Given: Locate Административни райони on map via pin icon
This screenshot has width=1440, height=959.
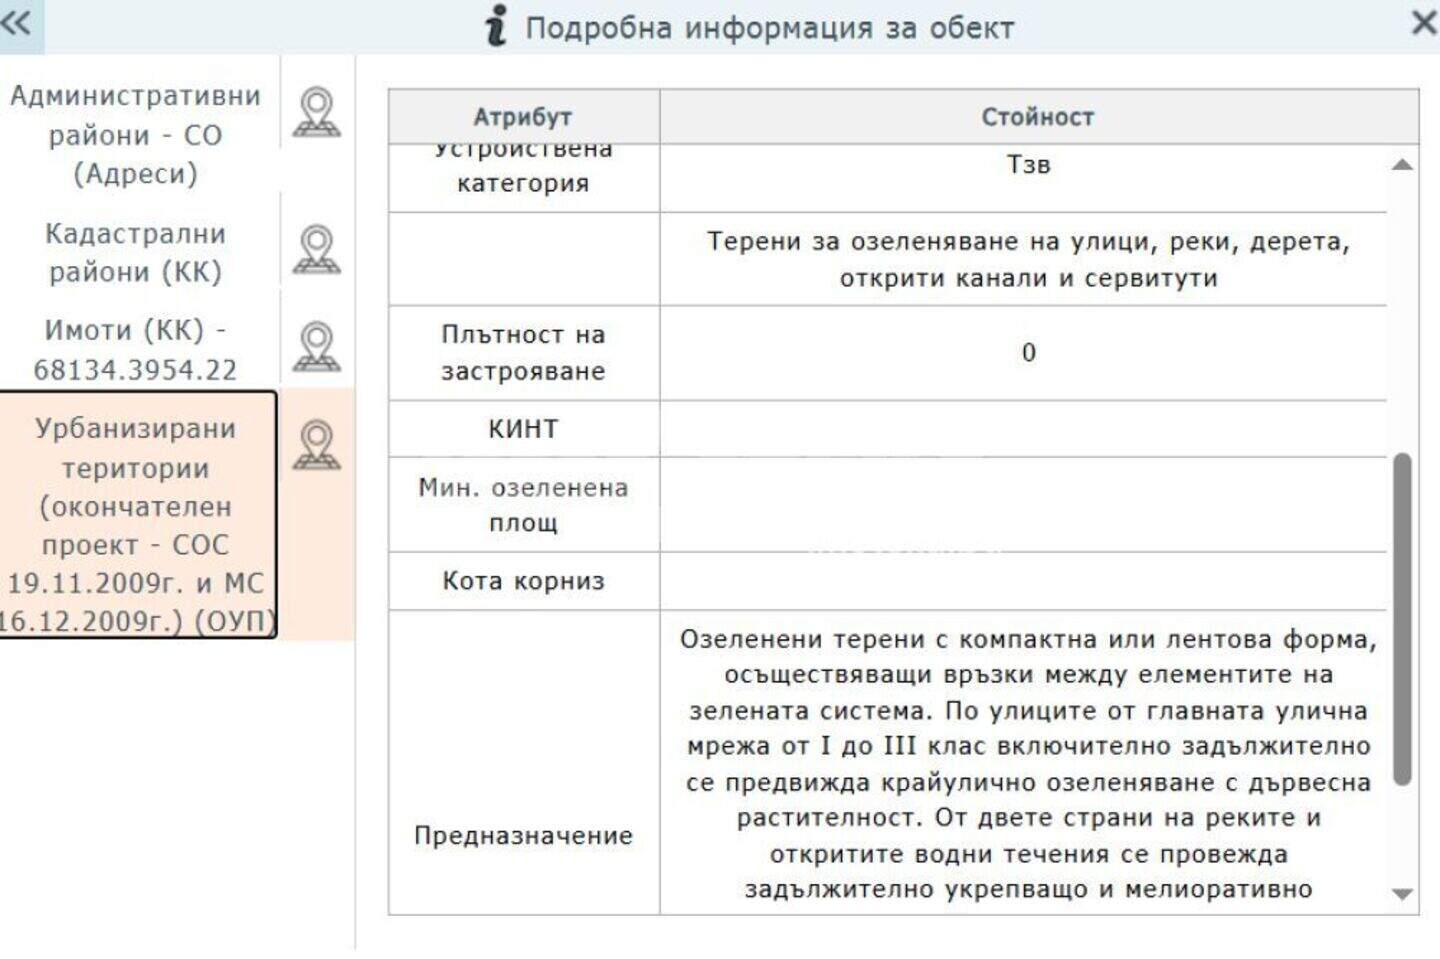Looking at the screenshot, I should tap(316, 112).
